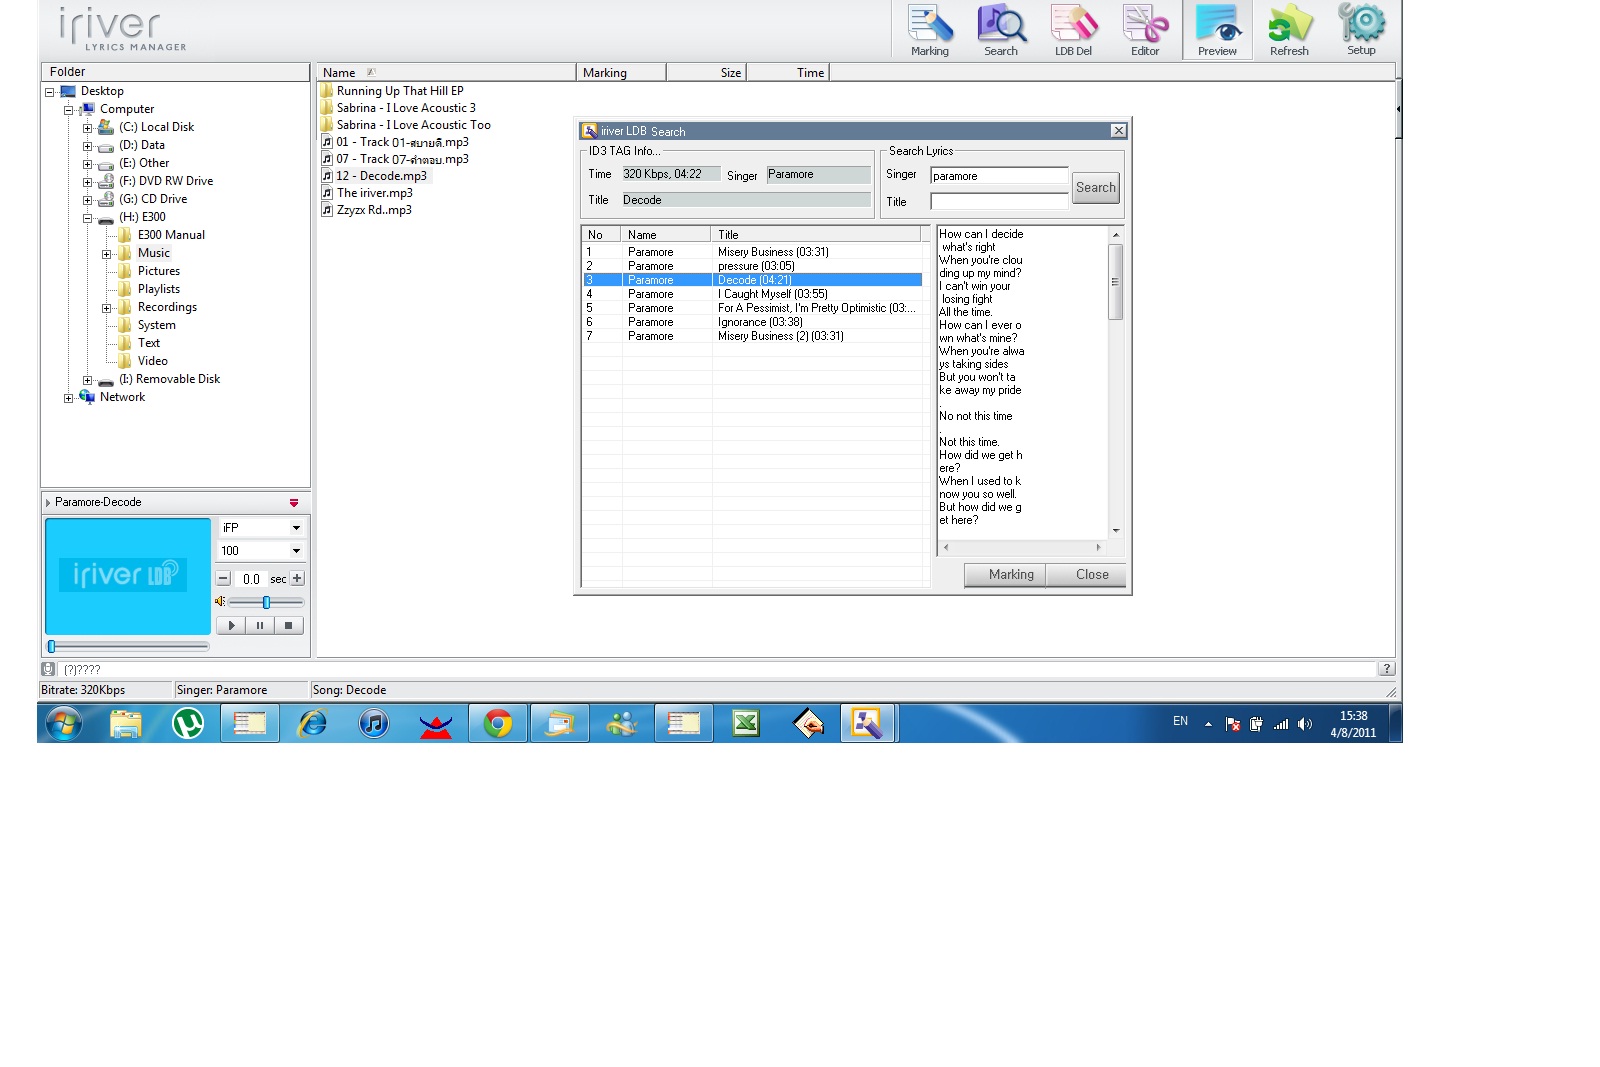This screenshot has width=1600, height=1067.
Task: Expand the (C:) Local Disk node
Action: (x=87, y=128)
